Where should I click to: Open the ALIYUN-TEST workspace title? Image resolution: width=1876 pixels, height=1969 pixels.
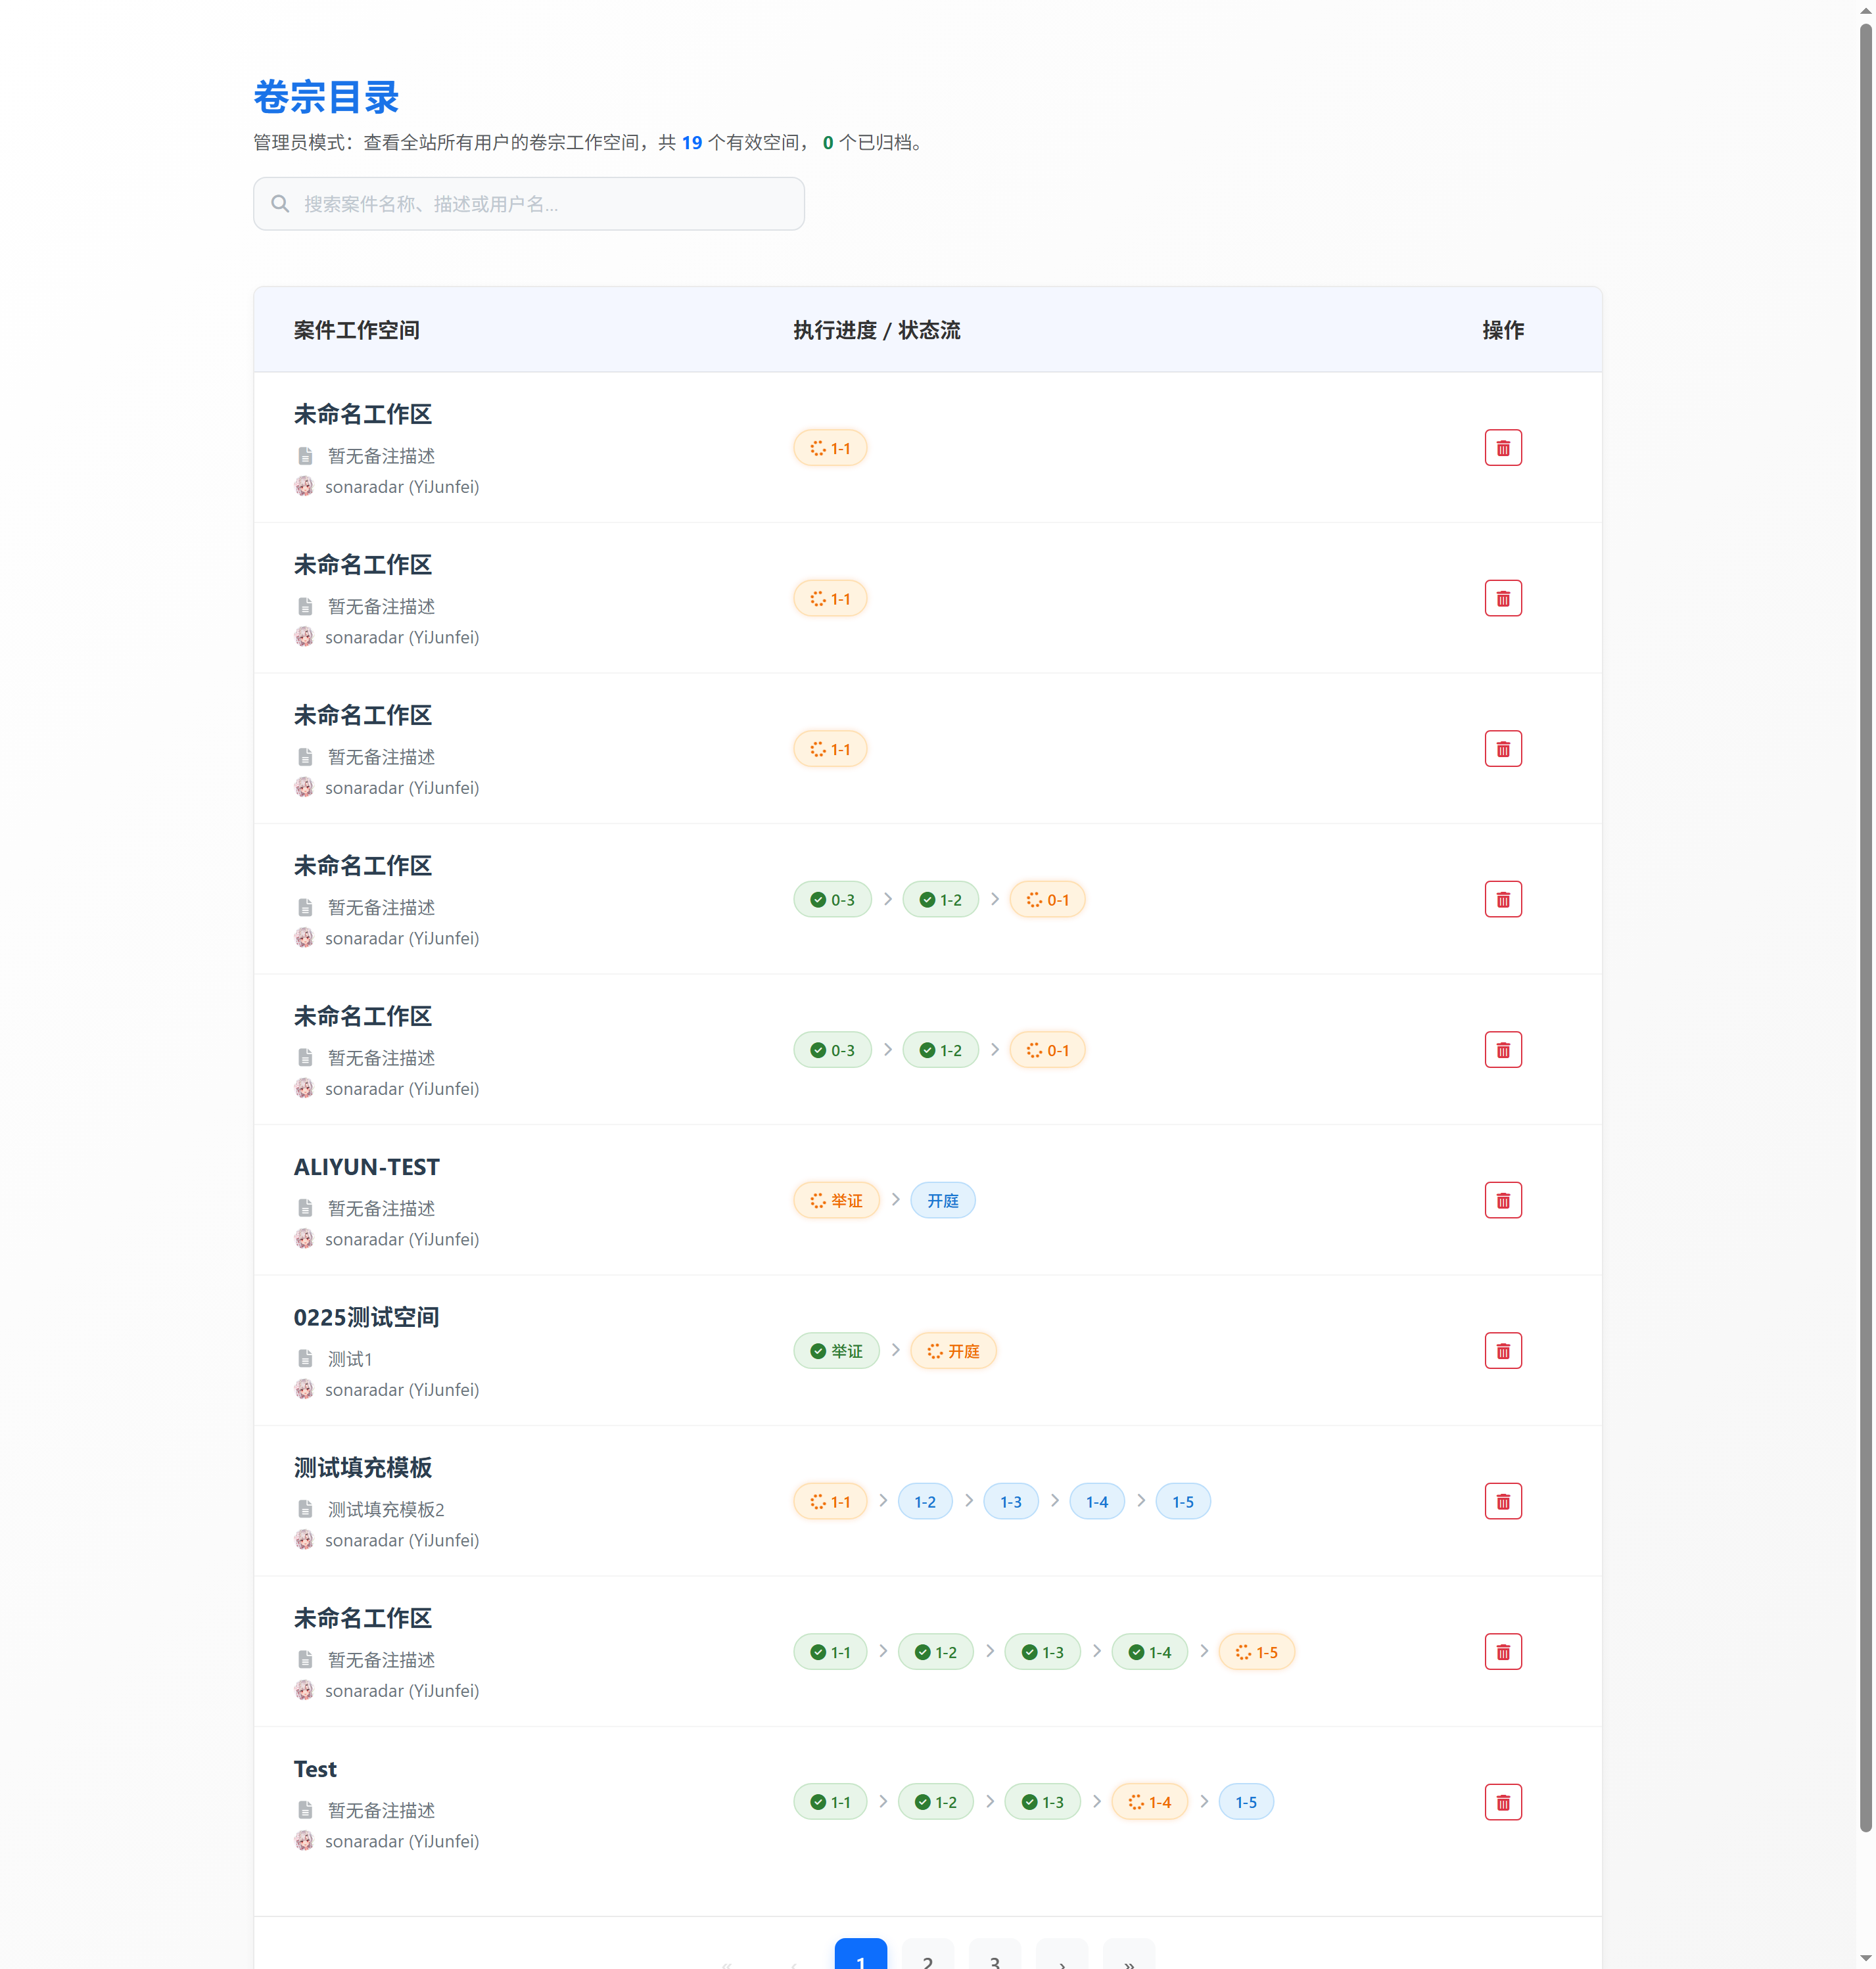367,1166
